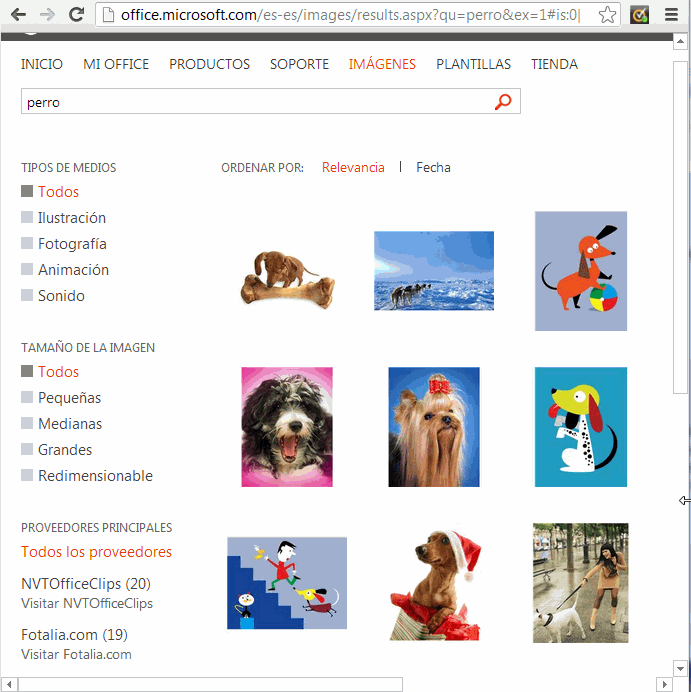
Task: Filter by Pequeñas image size
Action: coord(69,398)
